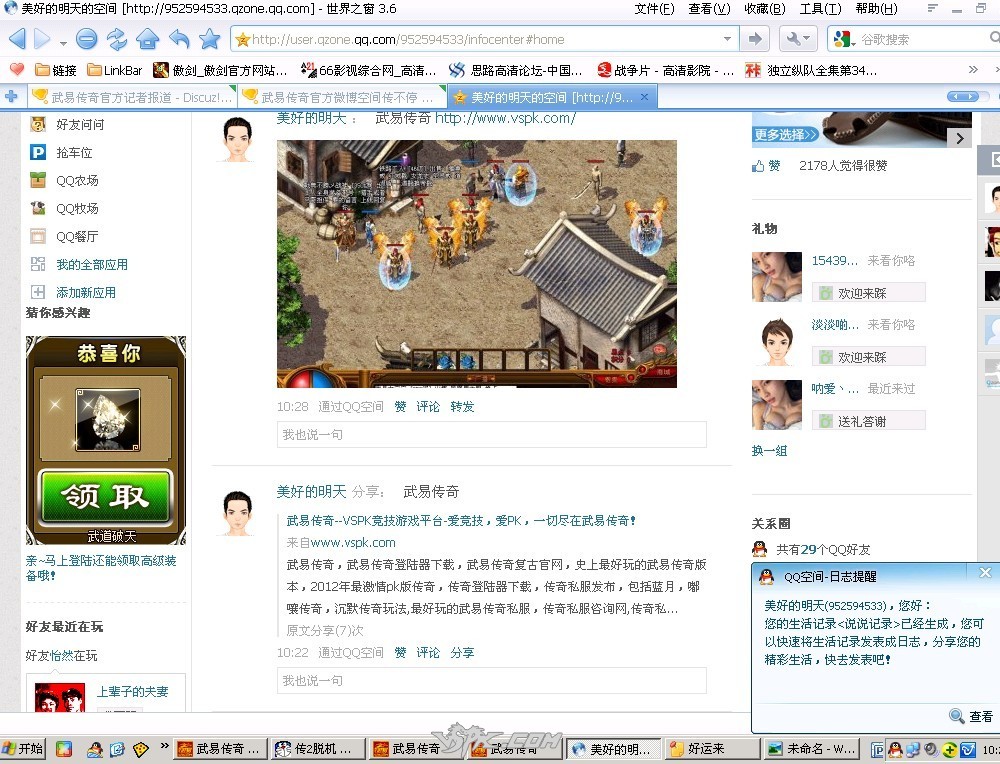
Task: Close the QQ空间-日志提醒 popup
Action: tap(985, 572)
